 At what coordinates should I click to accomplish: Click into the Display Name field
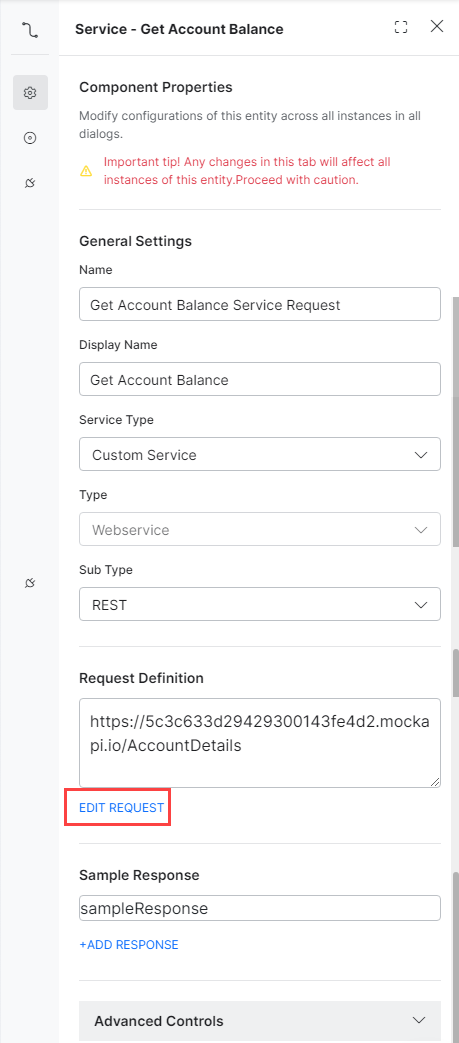point(259,380)
